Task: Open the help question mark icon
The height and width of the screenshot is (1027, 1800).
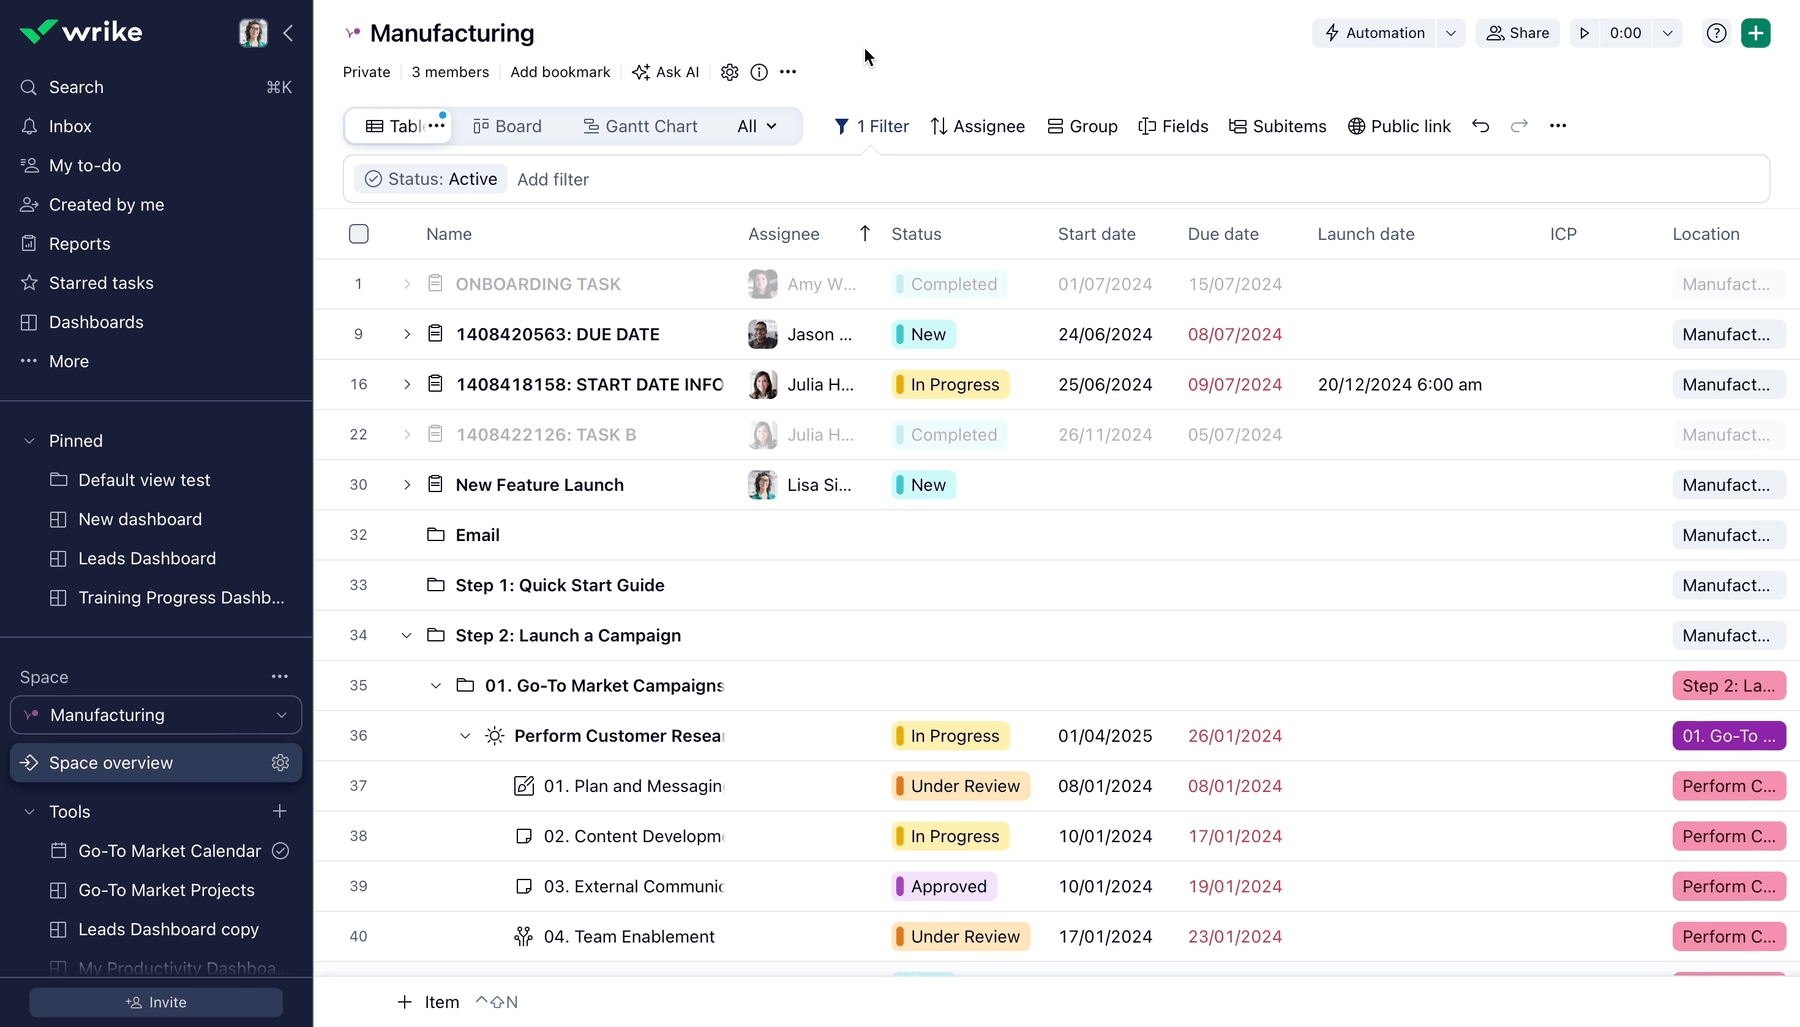Action: pyautogui.click(x=1717, y=33)
